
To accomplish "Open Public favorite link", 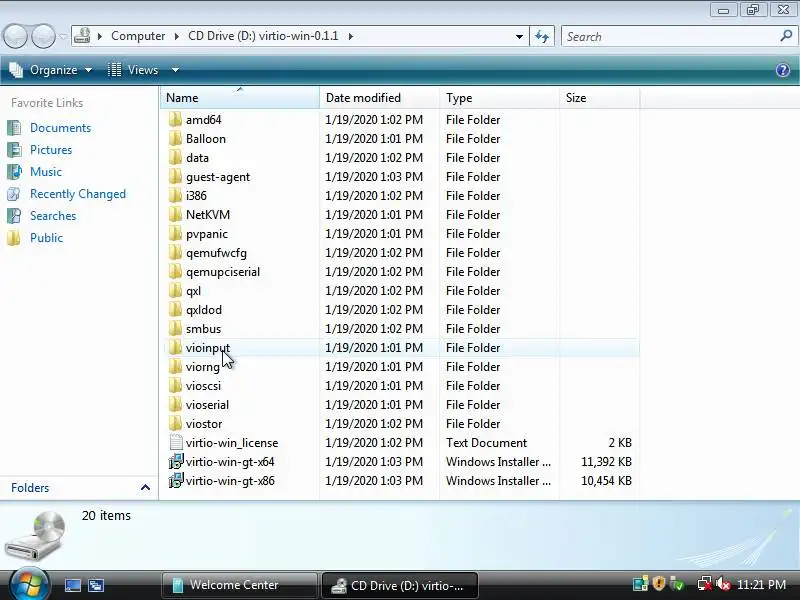I will pos(46,237).
